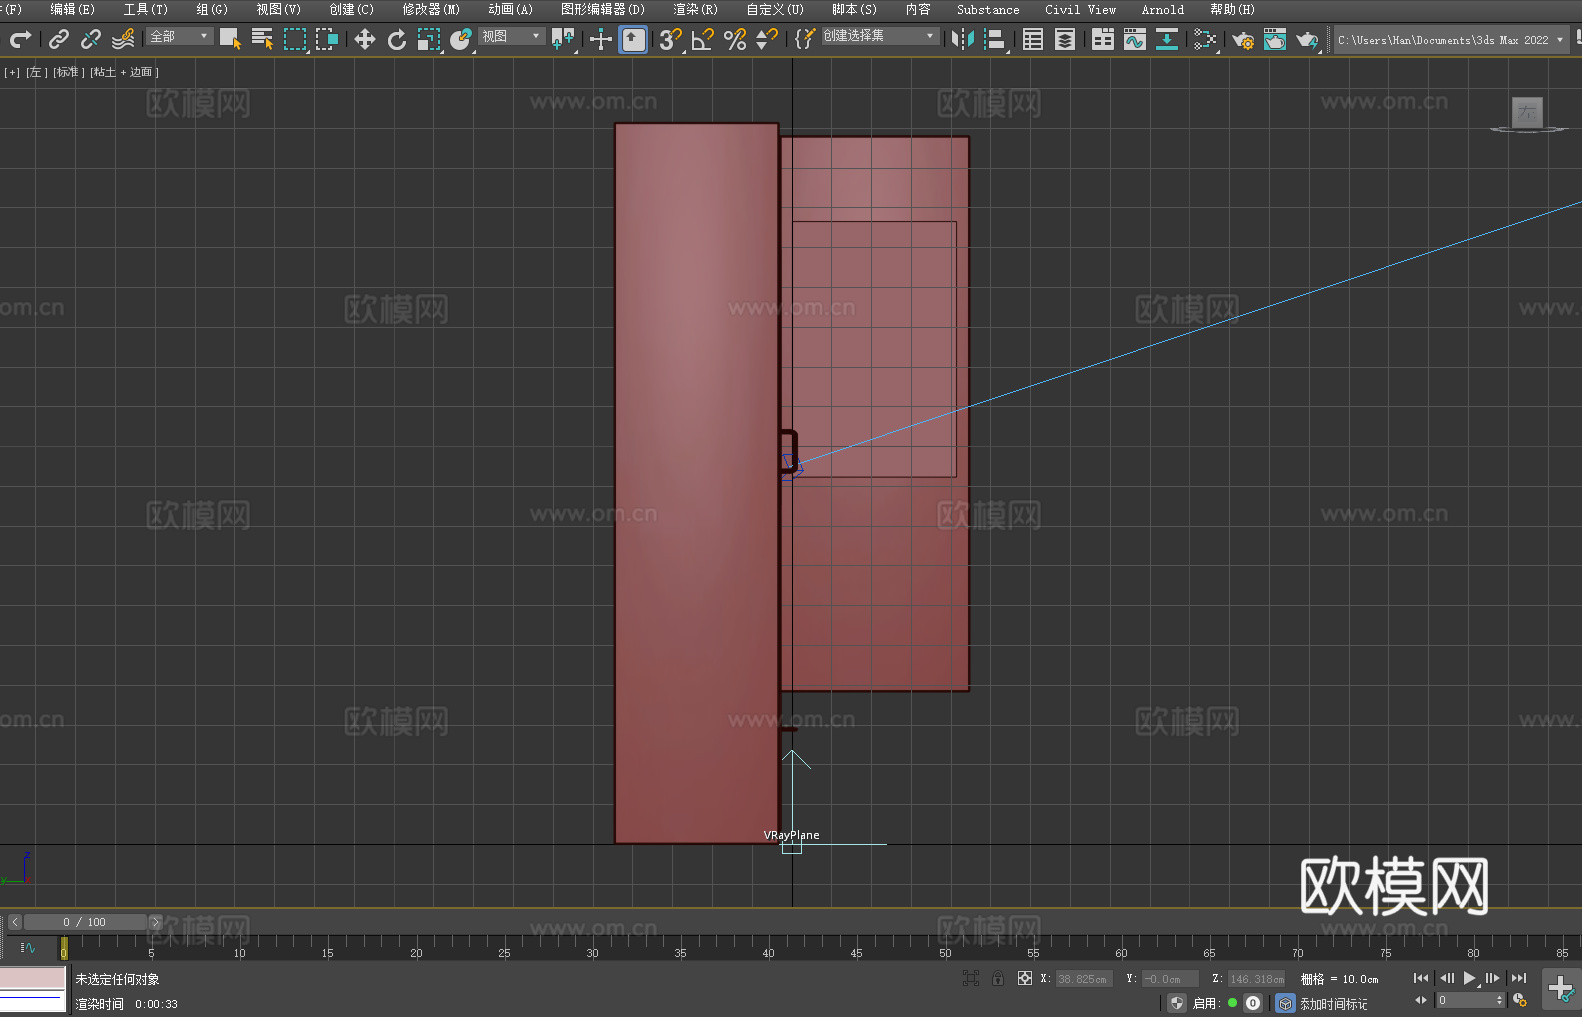Click the time slider 0 / 100 handle
Viewport: 1582px width, 1017px height.
tap(85, 922)
